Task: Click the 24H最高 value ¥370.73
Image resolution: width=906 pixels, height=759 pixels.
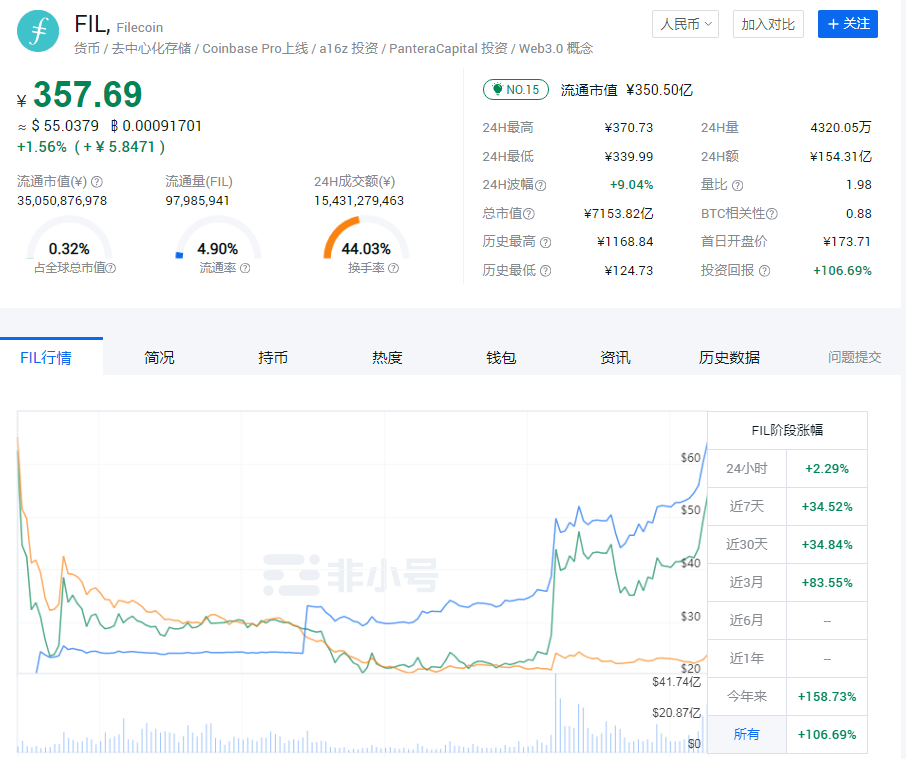Action: [x=629, y=128]
